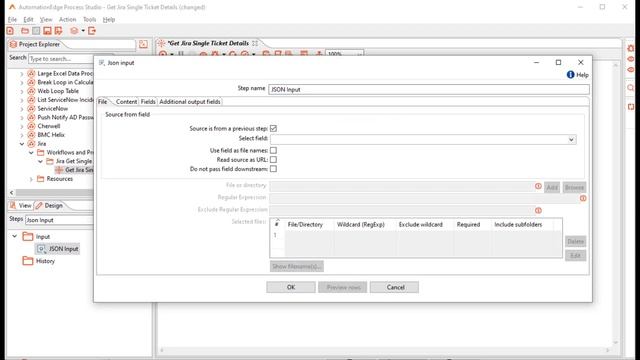This screenshot has width=640, height=360.
Task: Switch to the Content tab
Action: [x=126, y=102]
